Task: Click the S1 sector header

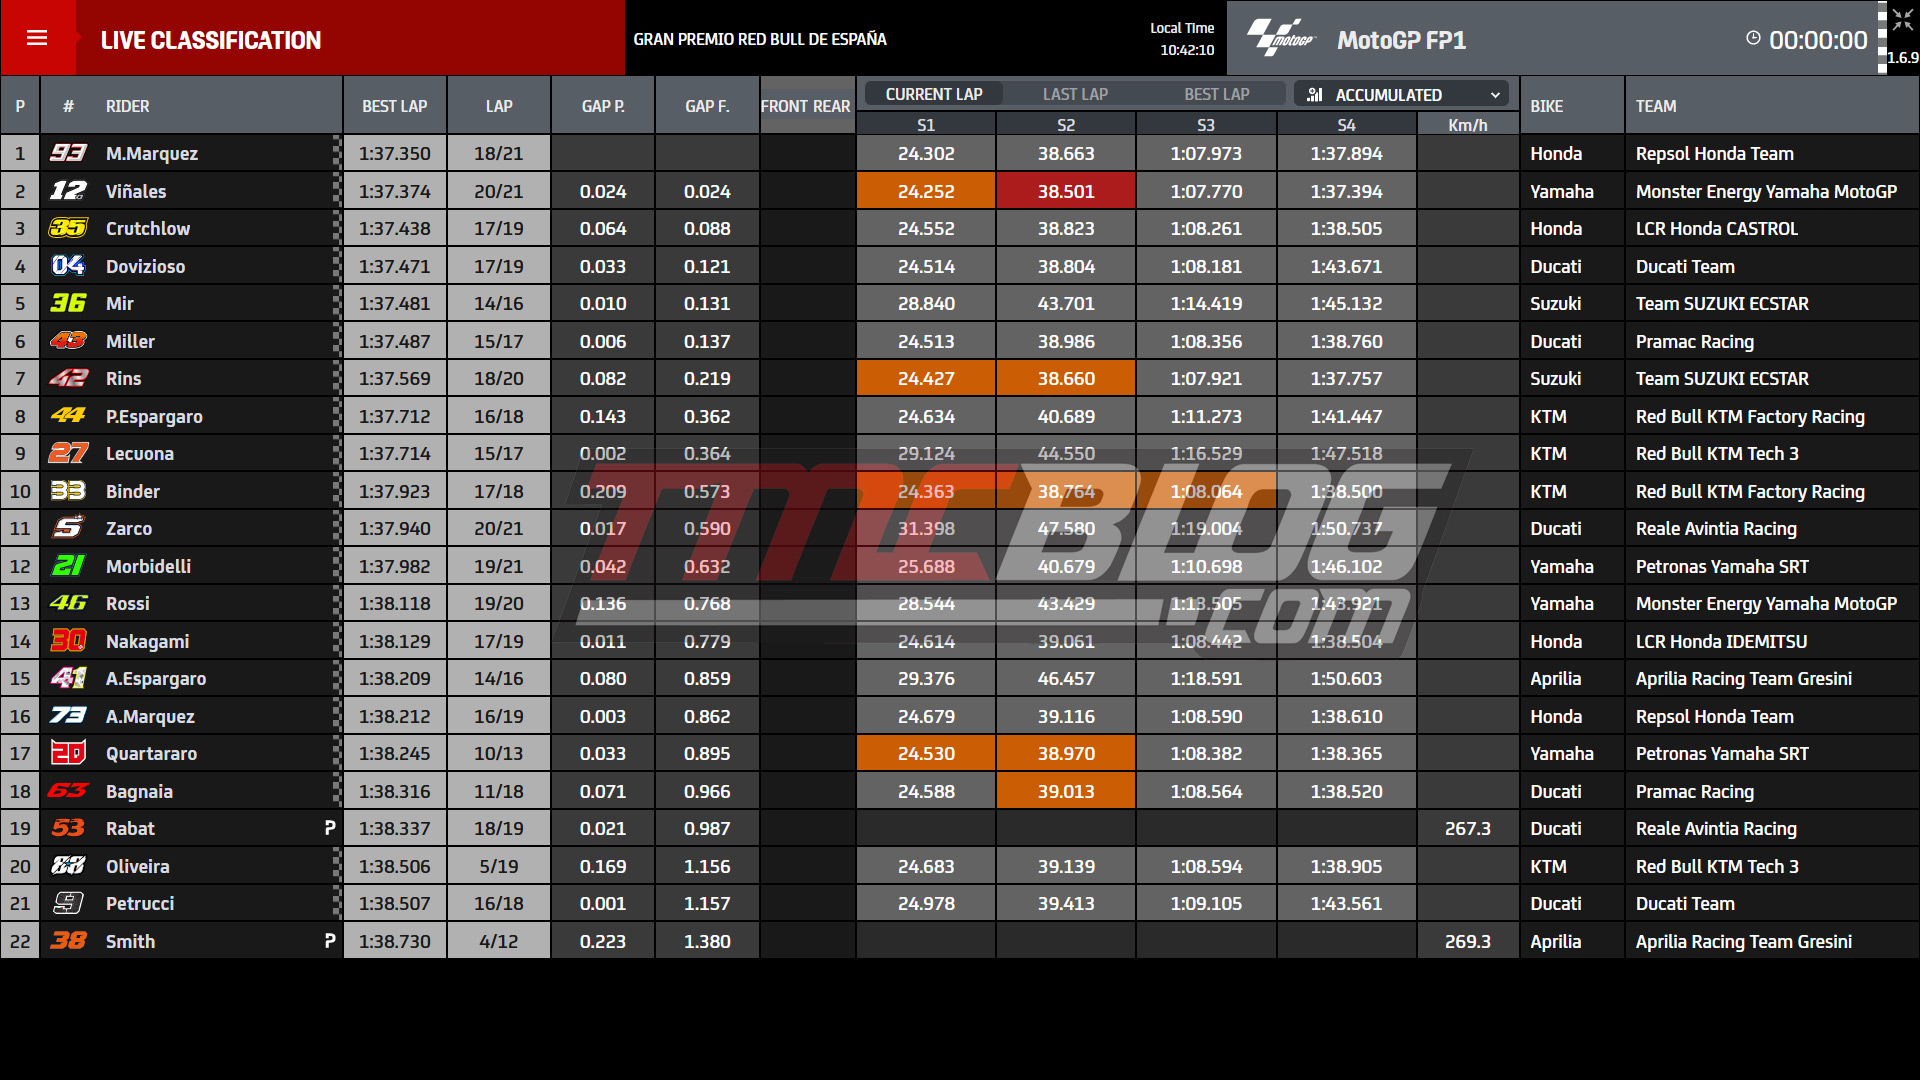Action: (x=926, y=125)
